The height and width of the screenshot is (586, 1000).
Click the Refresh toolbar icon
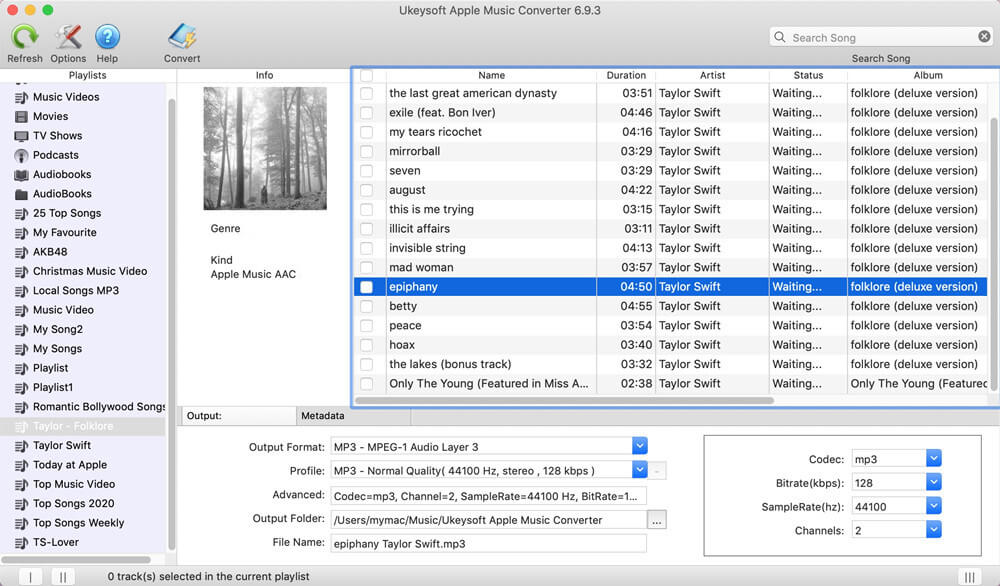[25, 37]
